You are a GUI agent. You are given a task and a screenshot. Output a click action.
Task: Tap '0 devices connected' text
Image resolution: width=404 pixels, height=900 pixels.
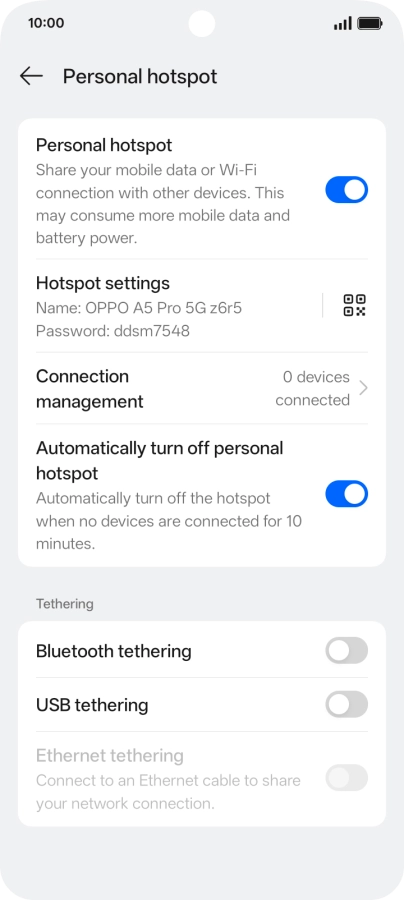point(313,389)
